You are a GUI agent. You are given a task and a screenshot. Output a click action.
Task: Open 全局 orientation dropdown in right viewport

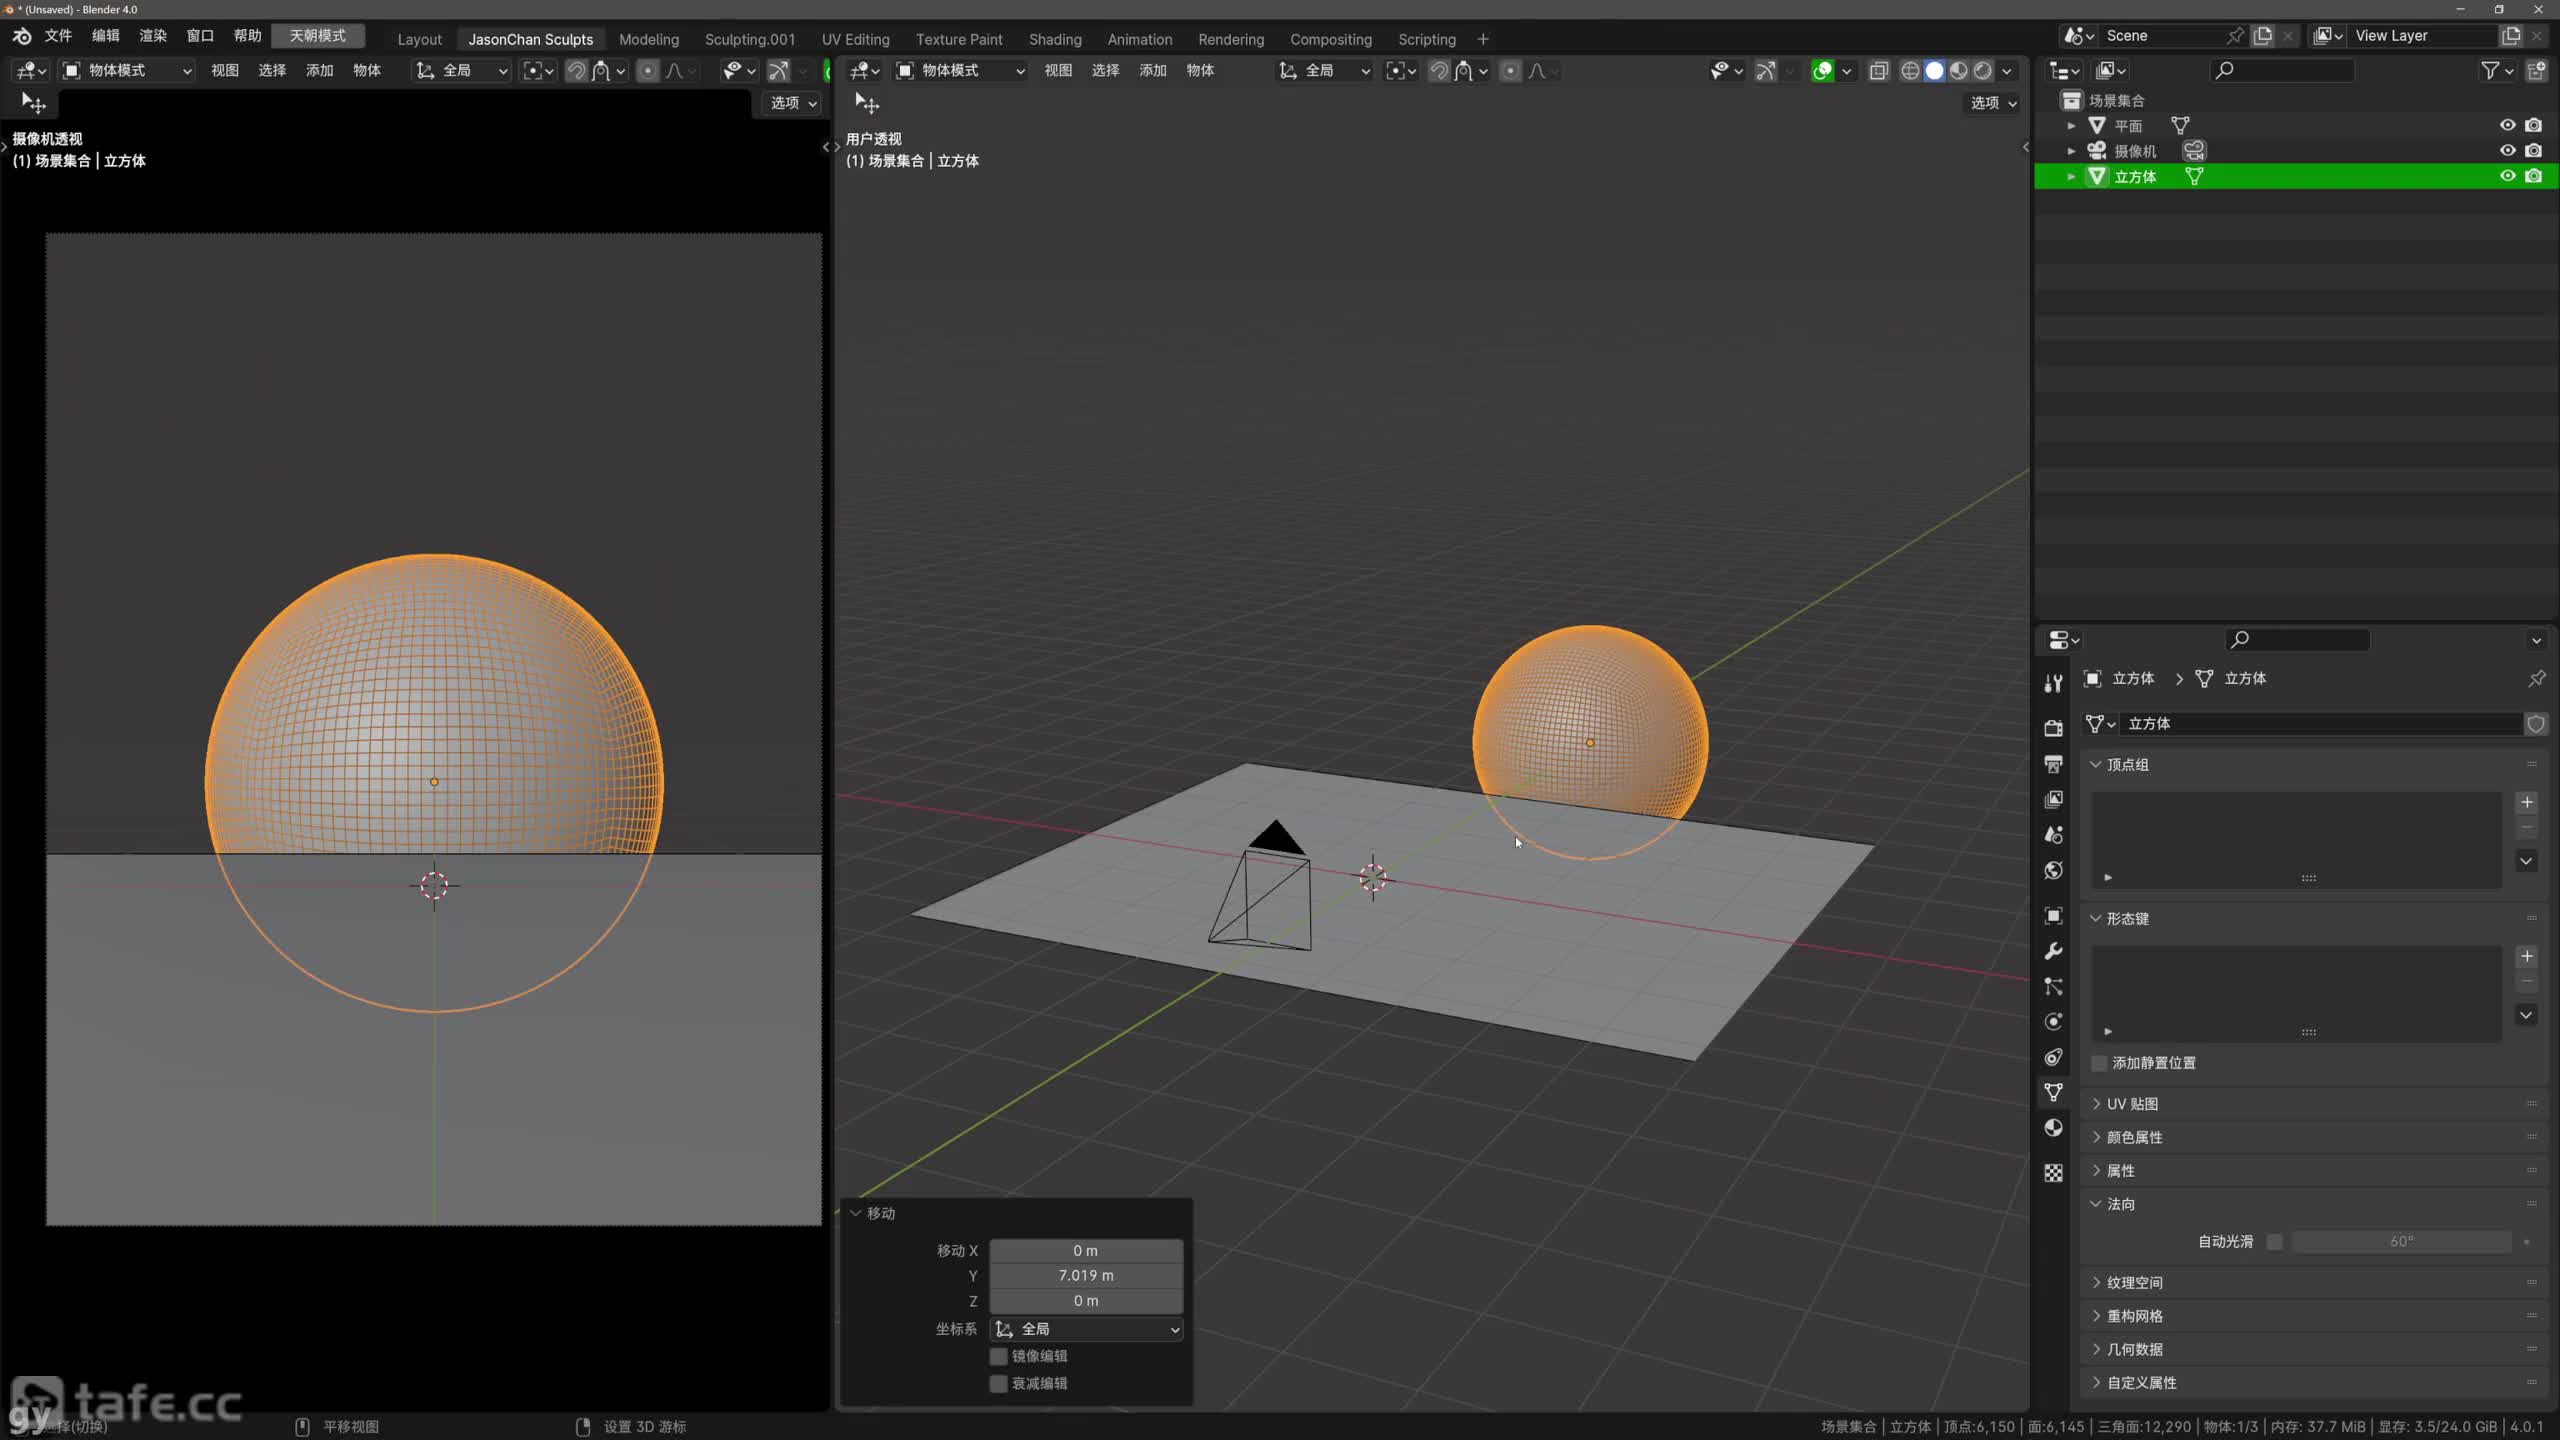click(1324, 71)
